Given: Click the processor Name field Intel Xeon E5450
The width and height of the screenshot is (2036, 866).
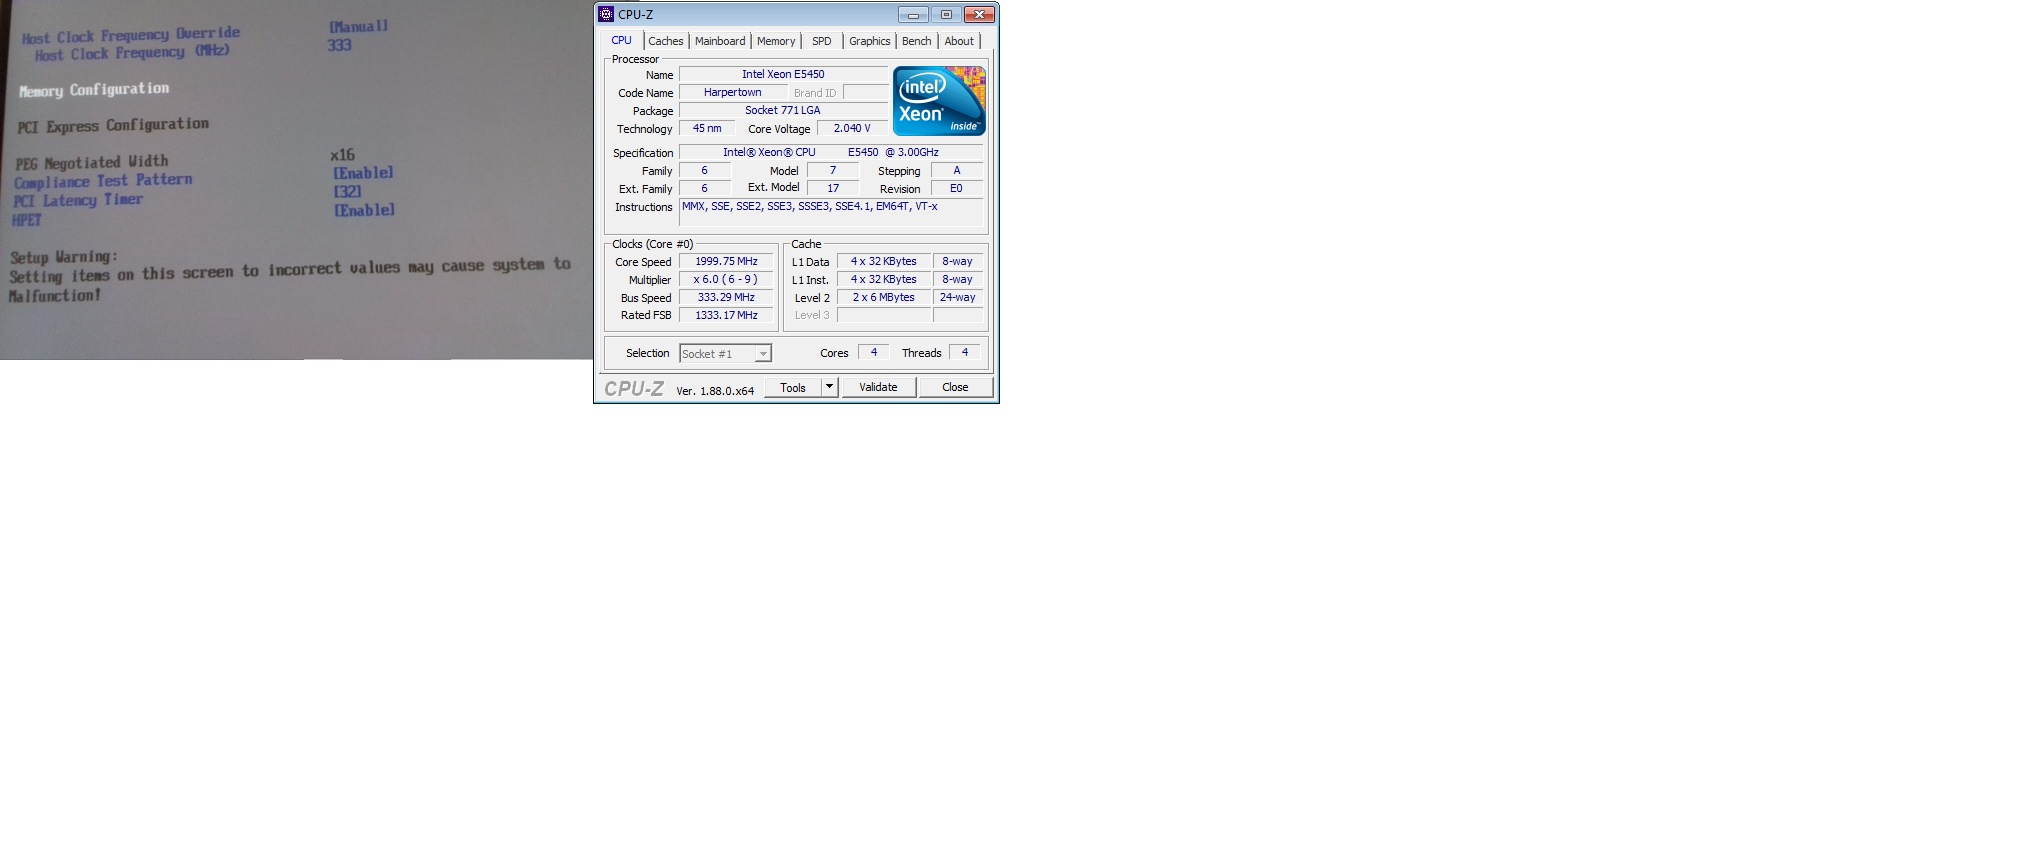Looking at the screenshot, I should [x=783, y=74].
